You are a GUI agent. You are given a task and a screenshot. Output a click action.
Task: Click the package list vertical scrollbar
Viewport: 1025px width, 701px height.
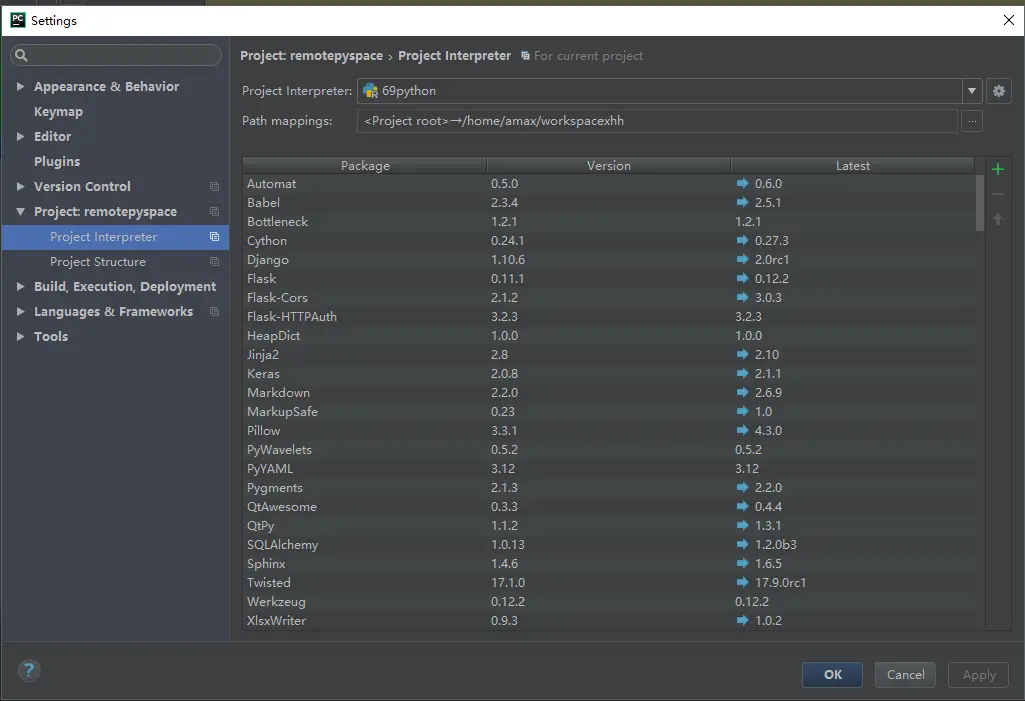979,203
